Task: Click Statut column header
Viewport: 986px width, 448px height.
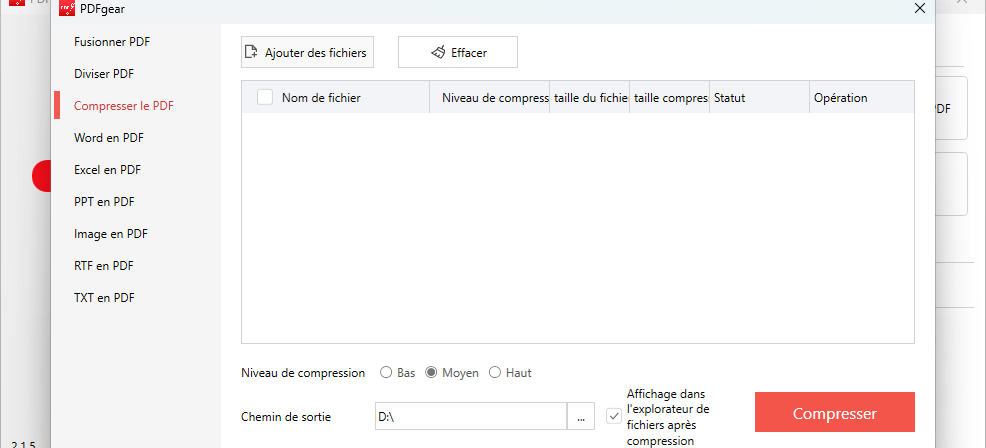Action: point(760,98)
